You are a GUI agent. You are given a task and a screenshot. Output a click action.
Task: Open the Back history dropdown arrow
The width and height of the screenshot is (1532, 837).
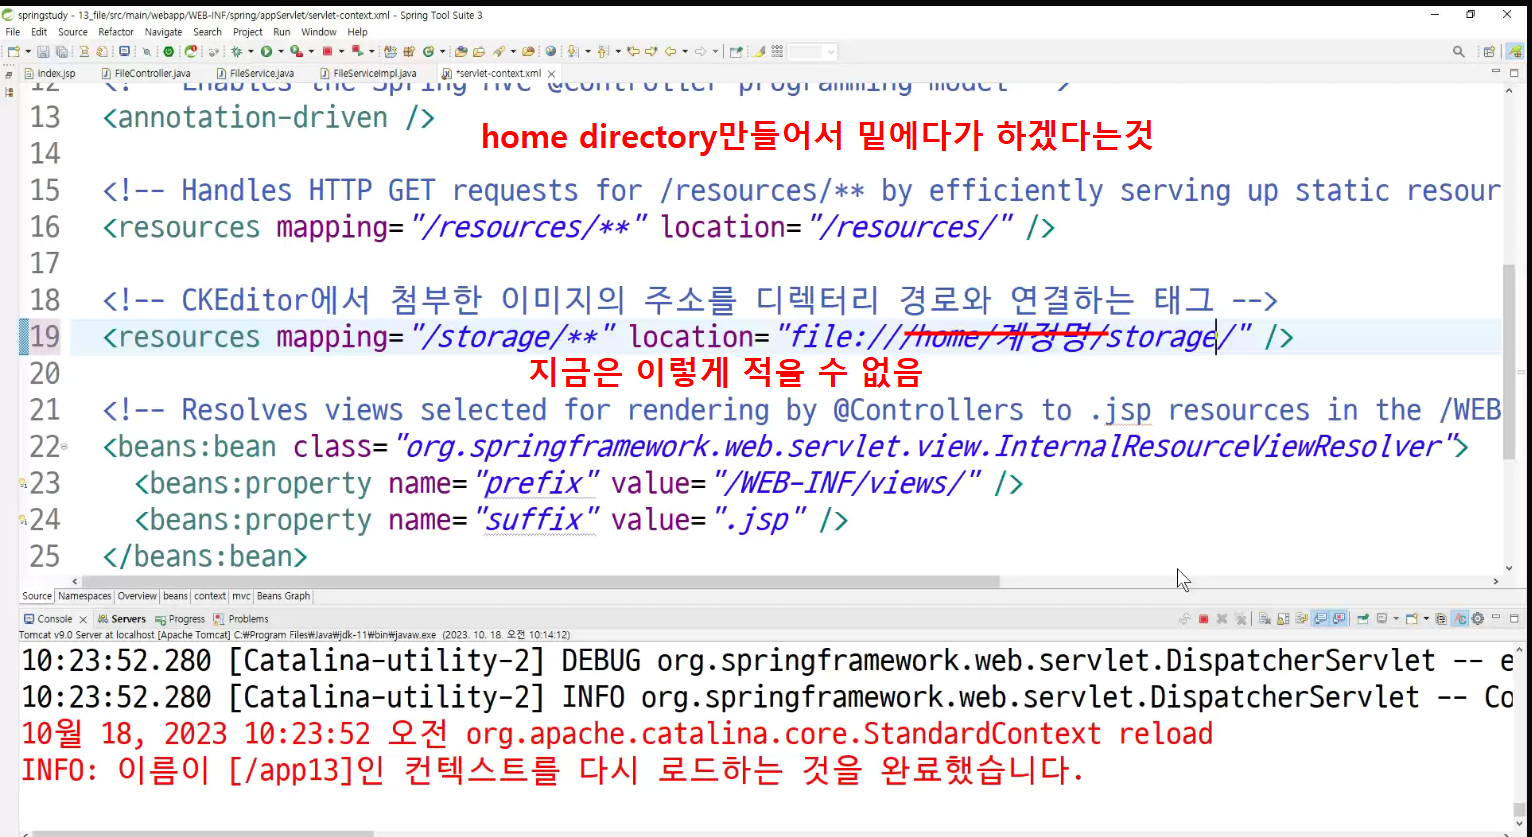[685, 51]
